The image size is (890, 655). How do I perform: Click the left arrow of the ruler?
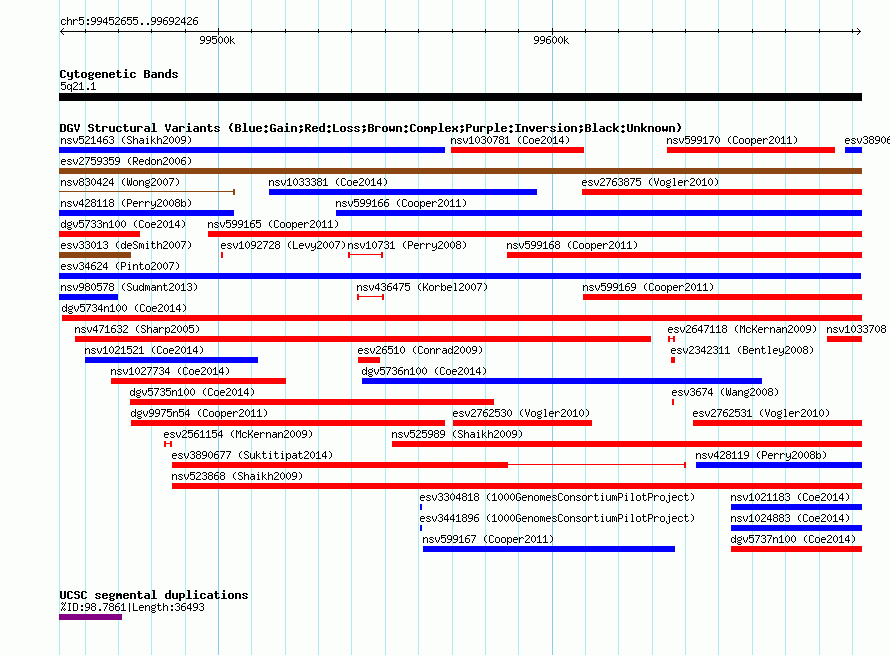coord(63,31)
